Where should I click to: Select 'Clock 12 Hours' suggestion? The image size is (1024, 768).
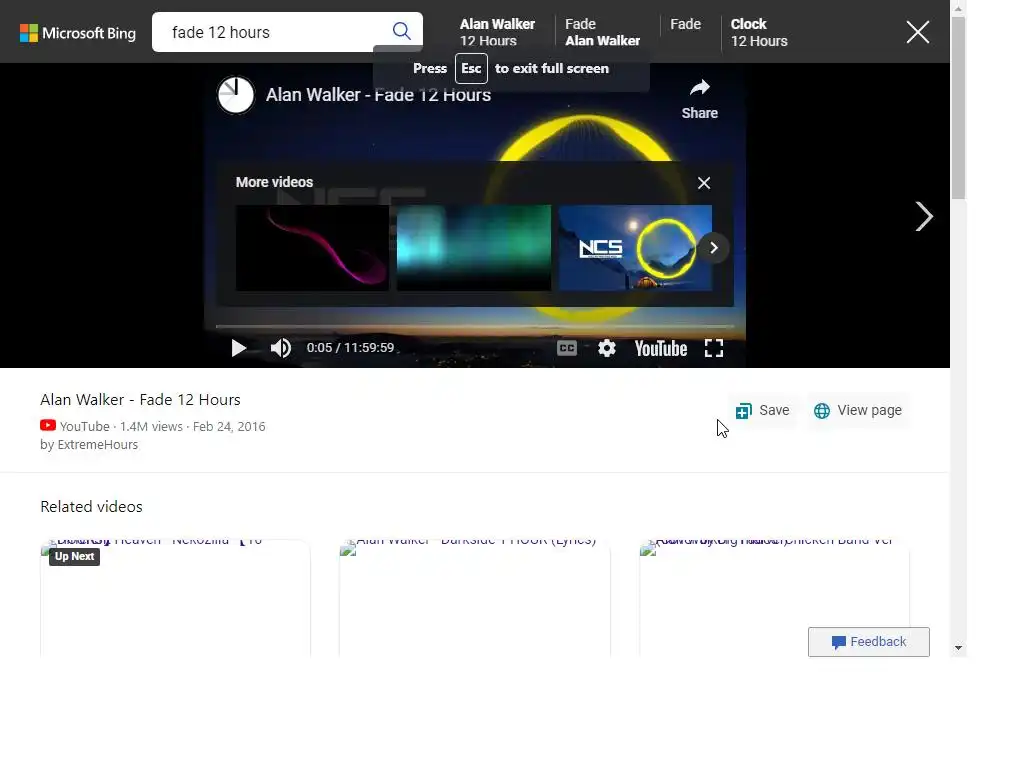759,32
